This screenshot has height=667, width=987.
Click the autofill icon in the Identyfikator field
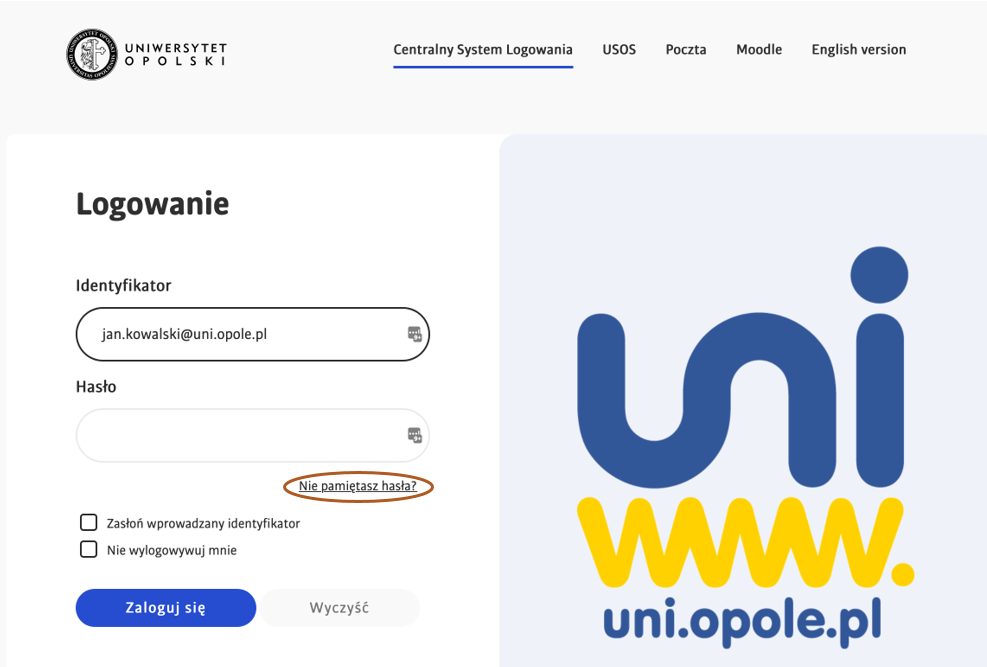pyautogui.click(x=415, y=334)
